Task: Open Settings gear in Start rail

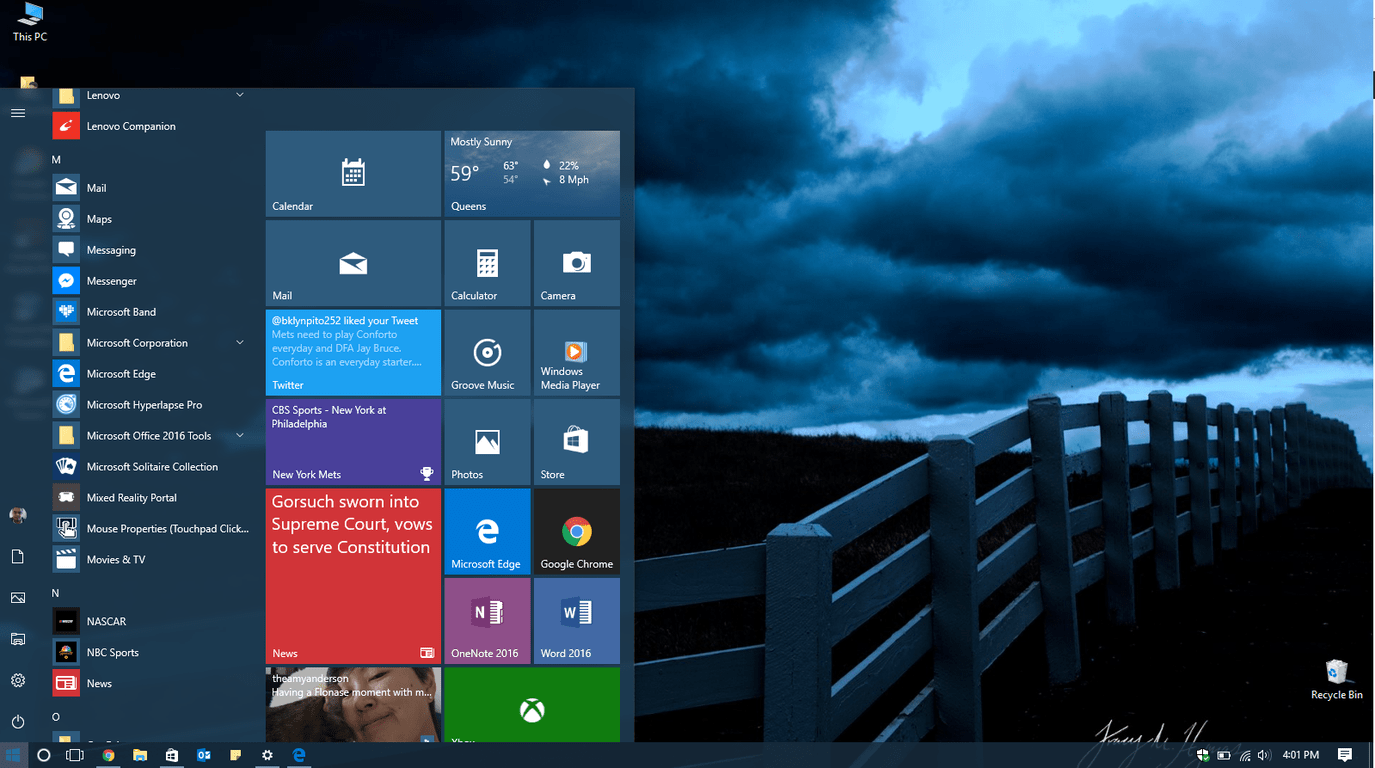Action: (x=18, y=680)
